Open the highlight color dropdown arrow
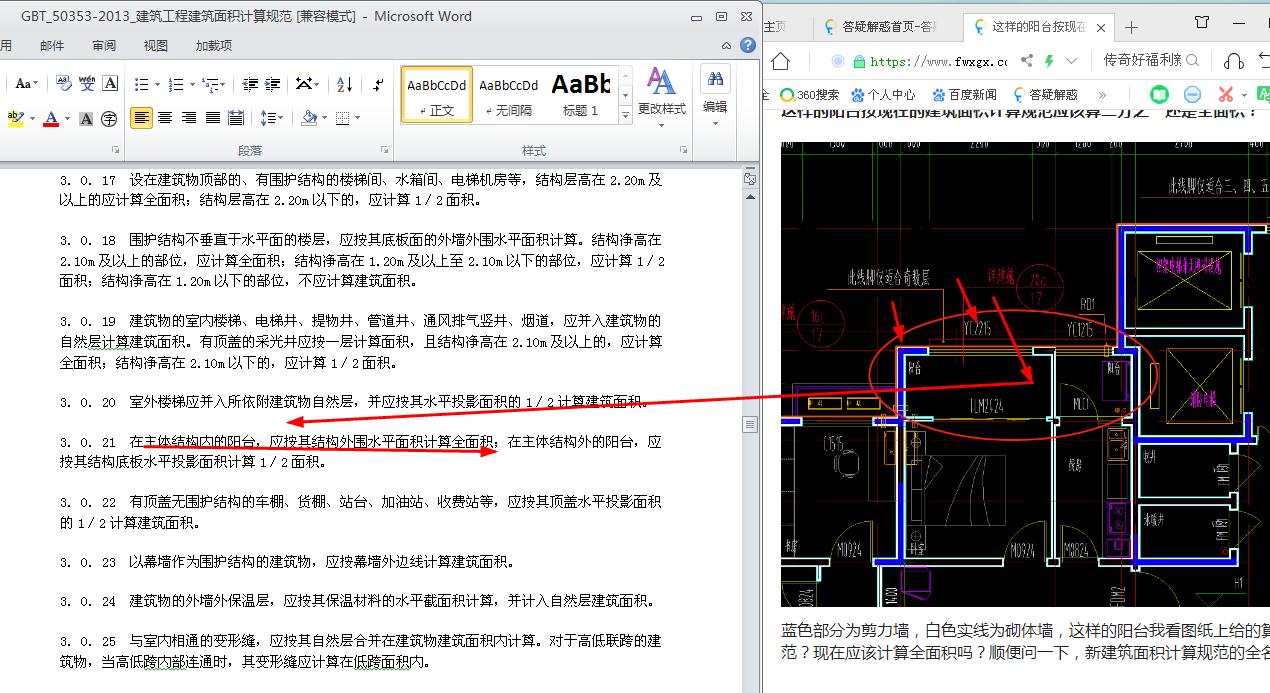The height and width of the screenshot is (693, 1270). click(x=31, y=119)
